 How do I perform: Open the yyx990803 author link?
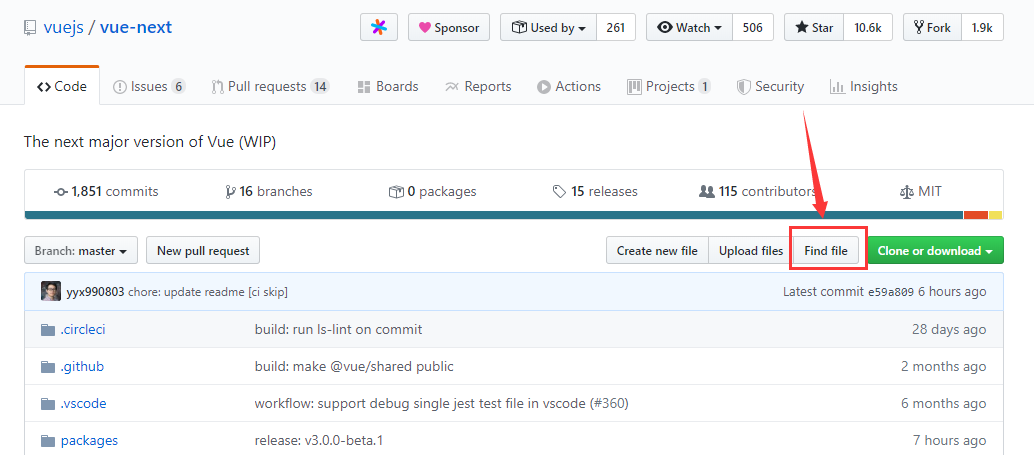coord(95,291)
